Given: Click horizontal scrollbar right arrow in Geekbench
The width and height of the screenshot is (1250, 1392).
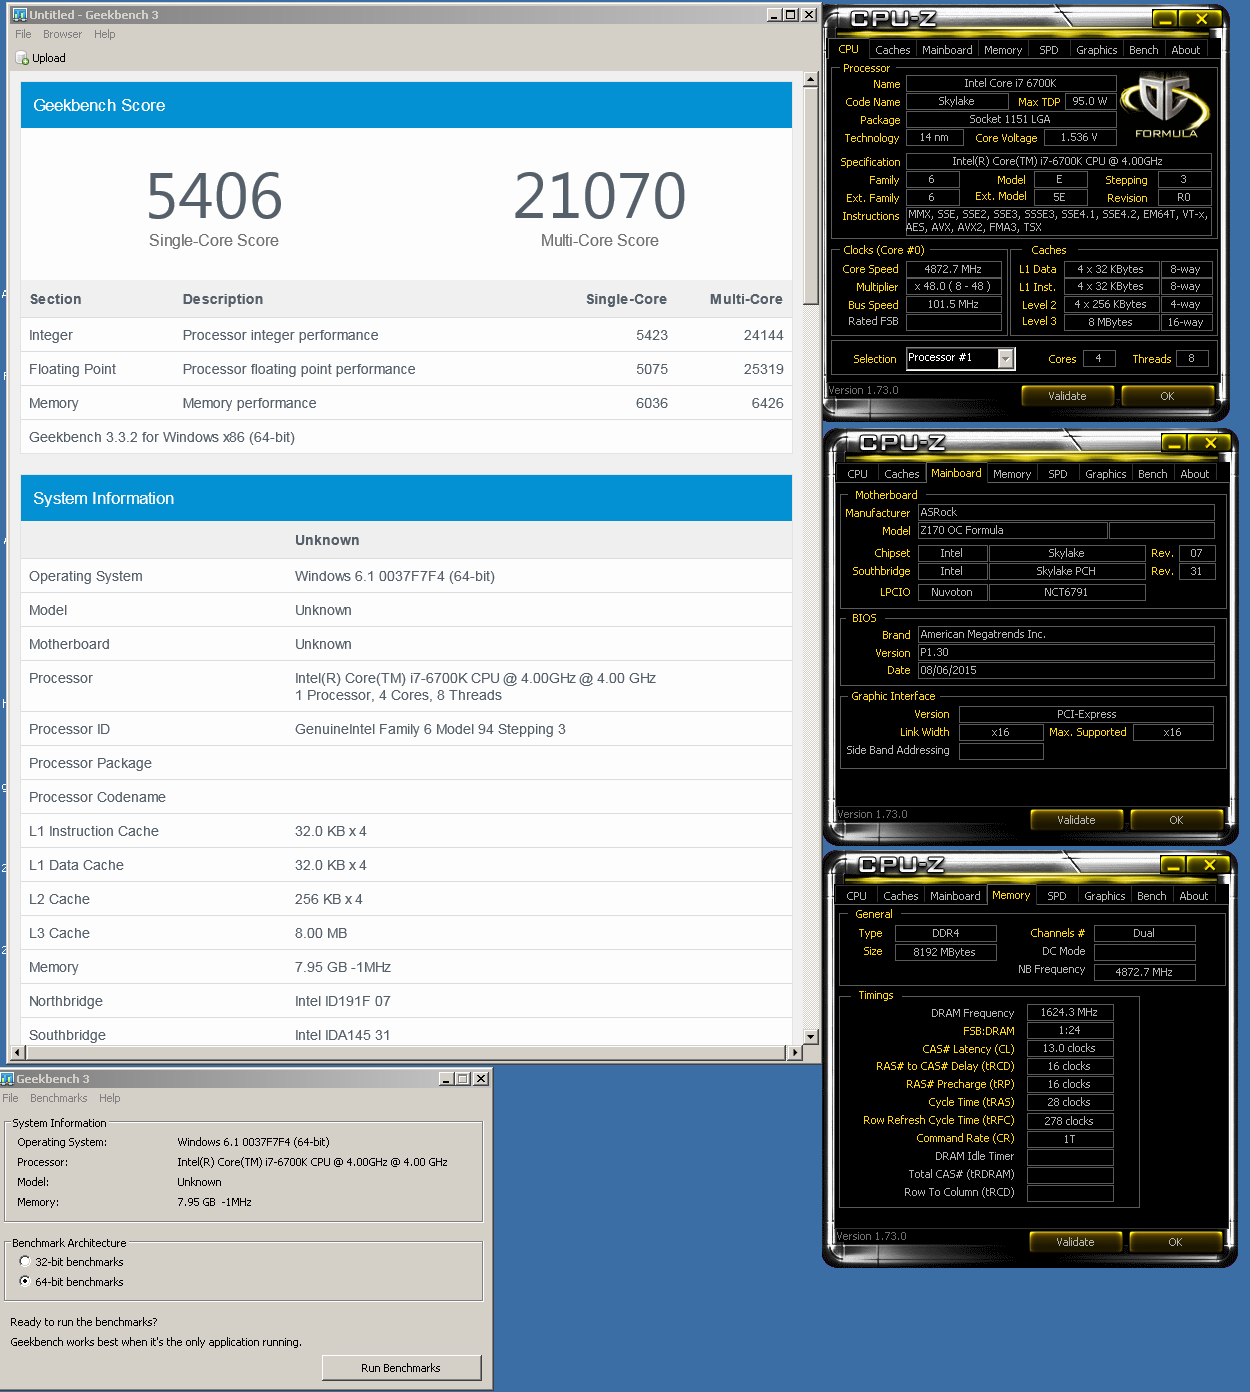Looking at the screenshot, I should (x=795, y=1052).
